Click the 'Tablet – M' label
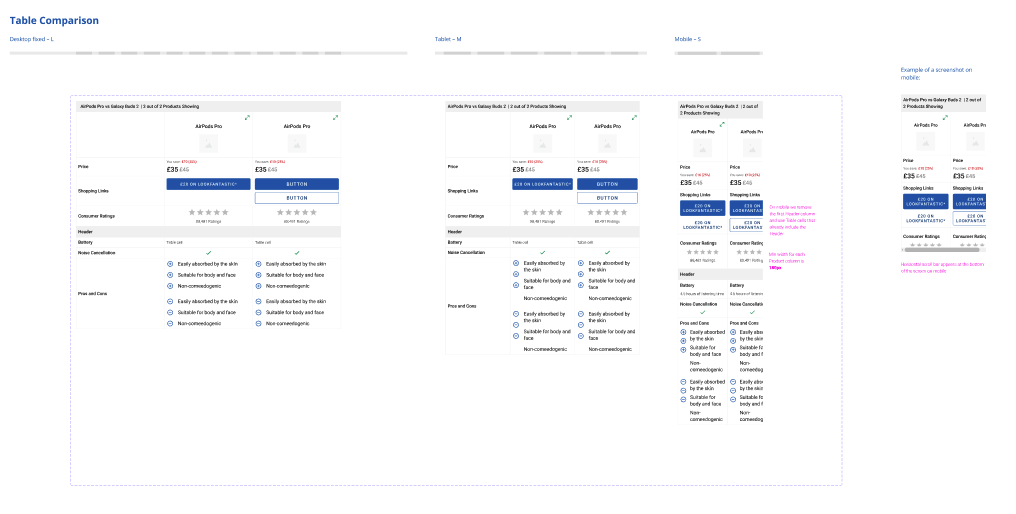 pyautogui.click(x=448, y=39)
